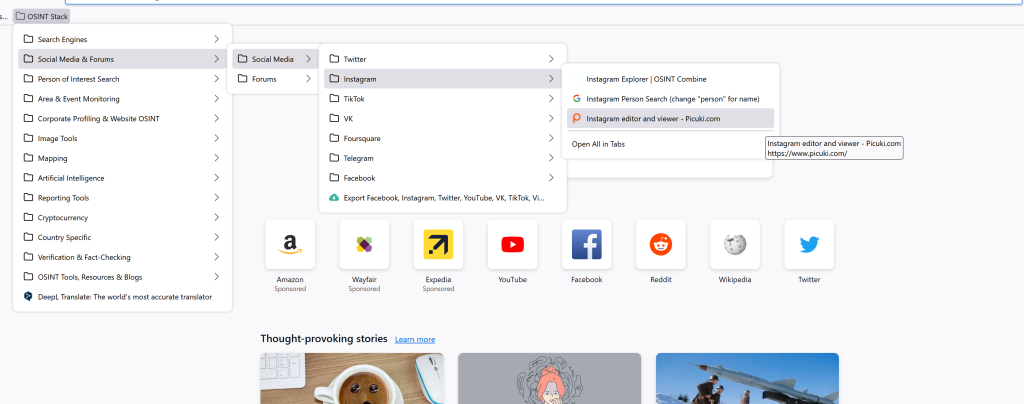The width and height of the screenshot is (1024, 404).
Task: Open the OSINT Stack bookmarks folder
Action: (42, 16)
